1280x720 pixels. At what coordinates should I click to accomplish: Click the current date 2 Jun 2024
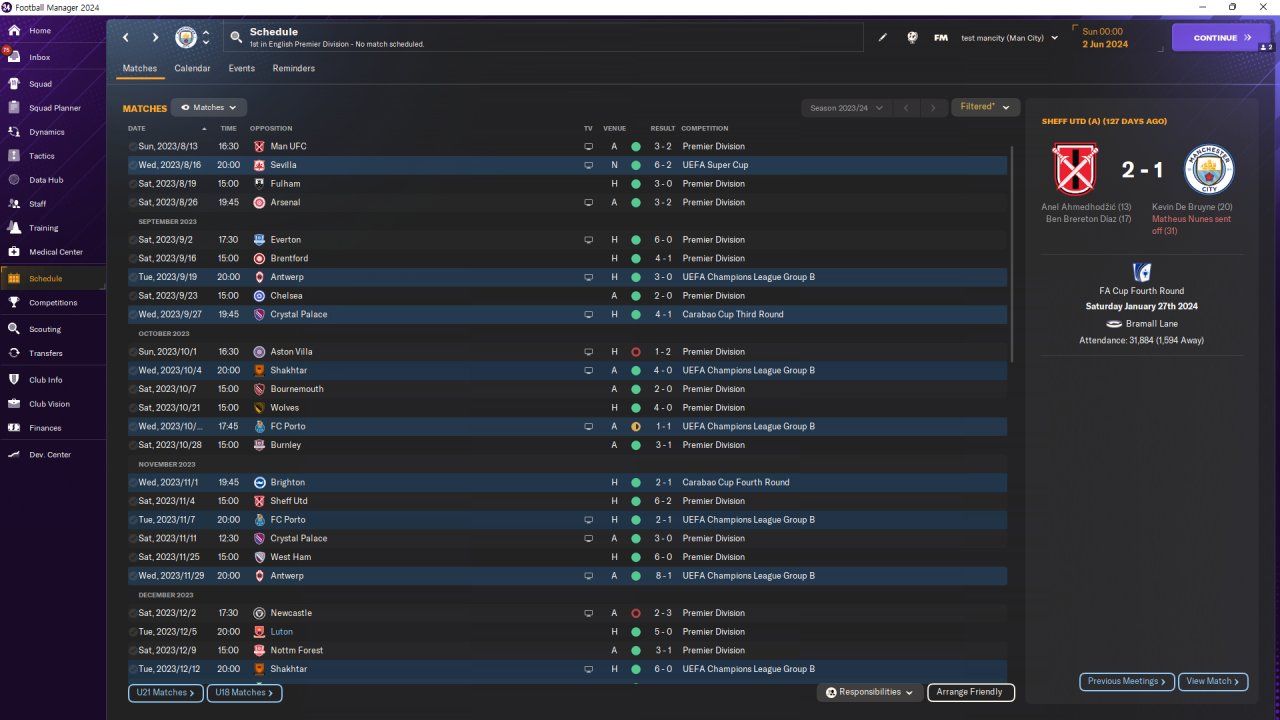click(x=1105, y=44)
